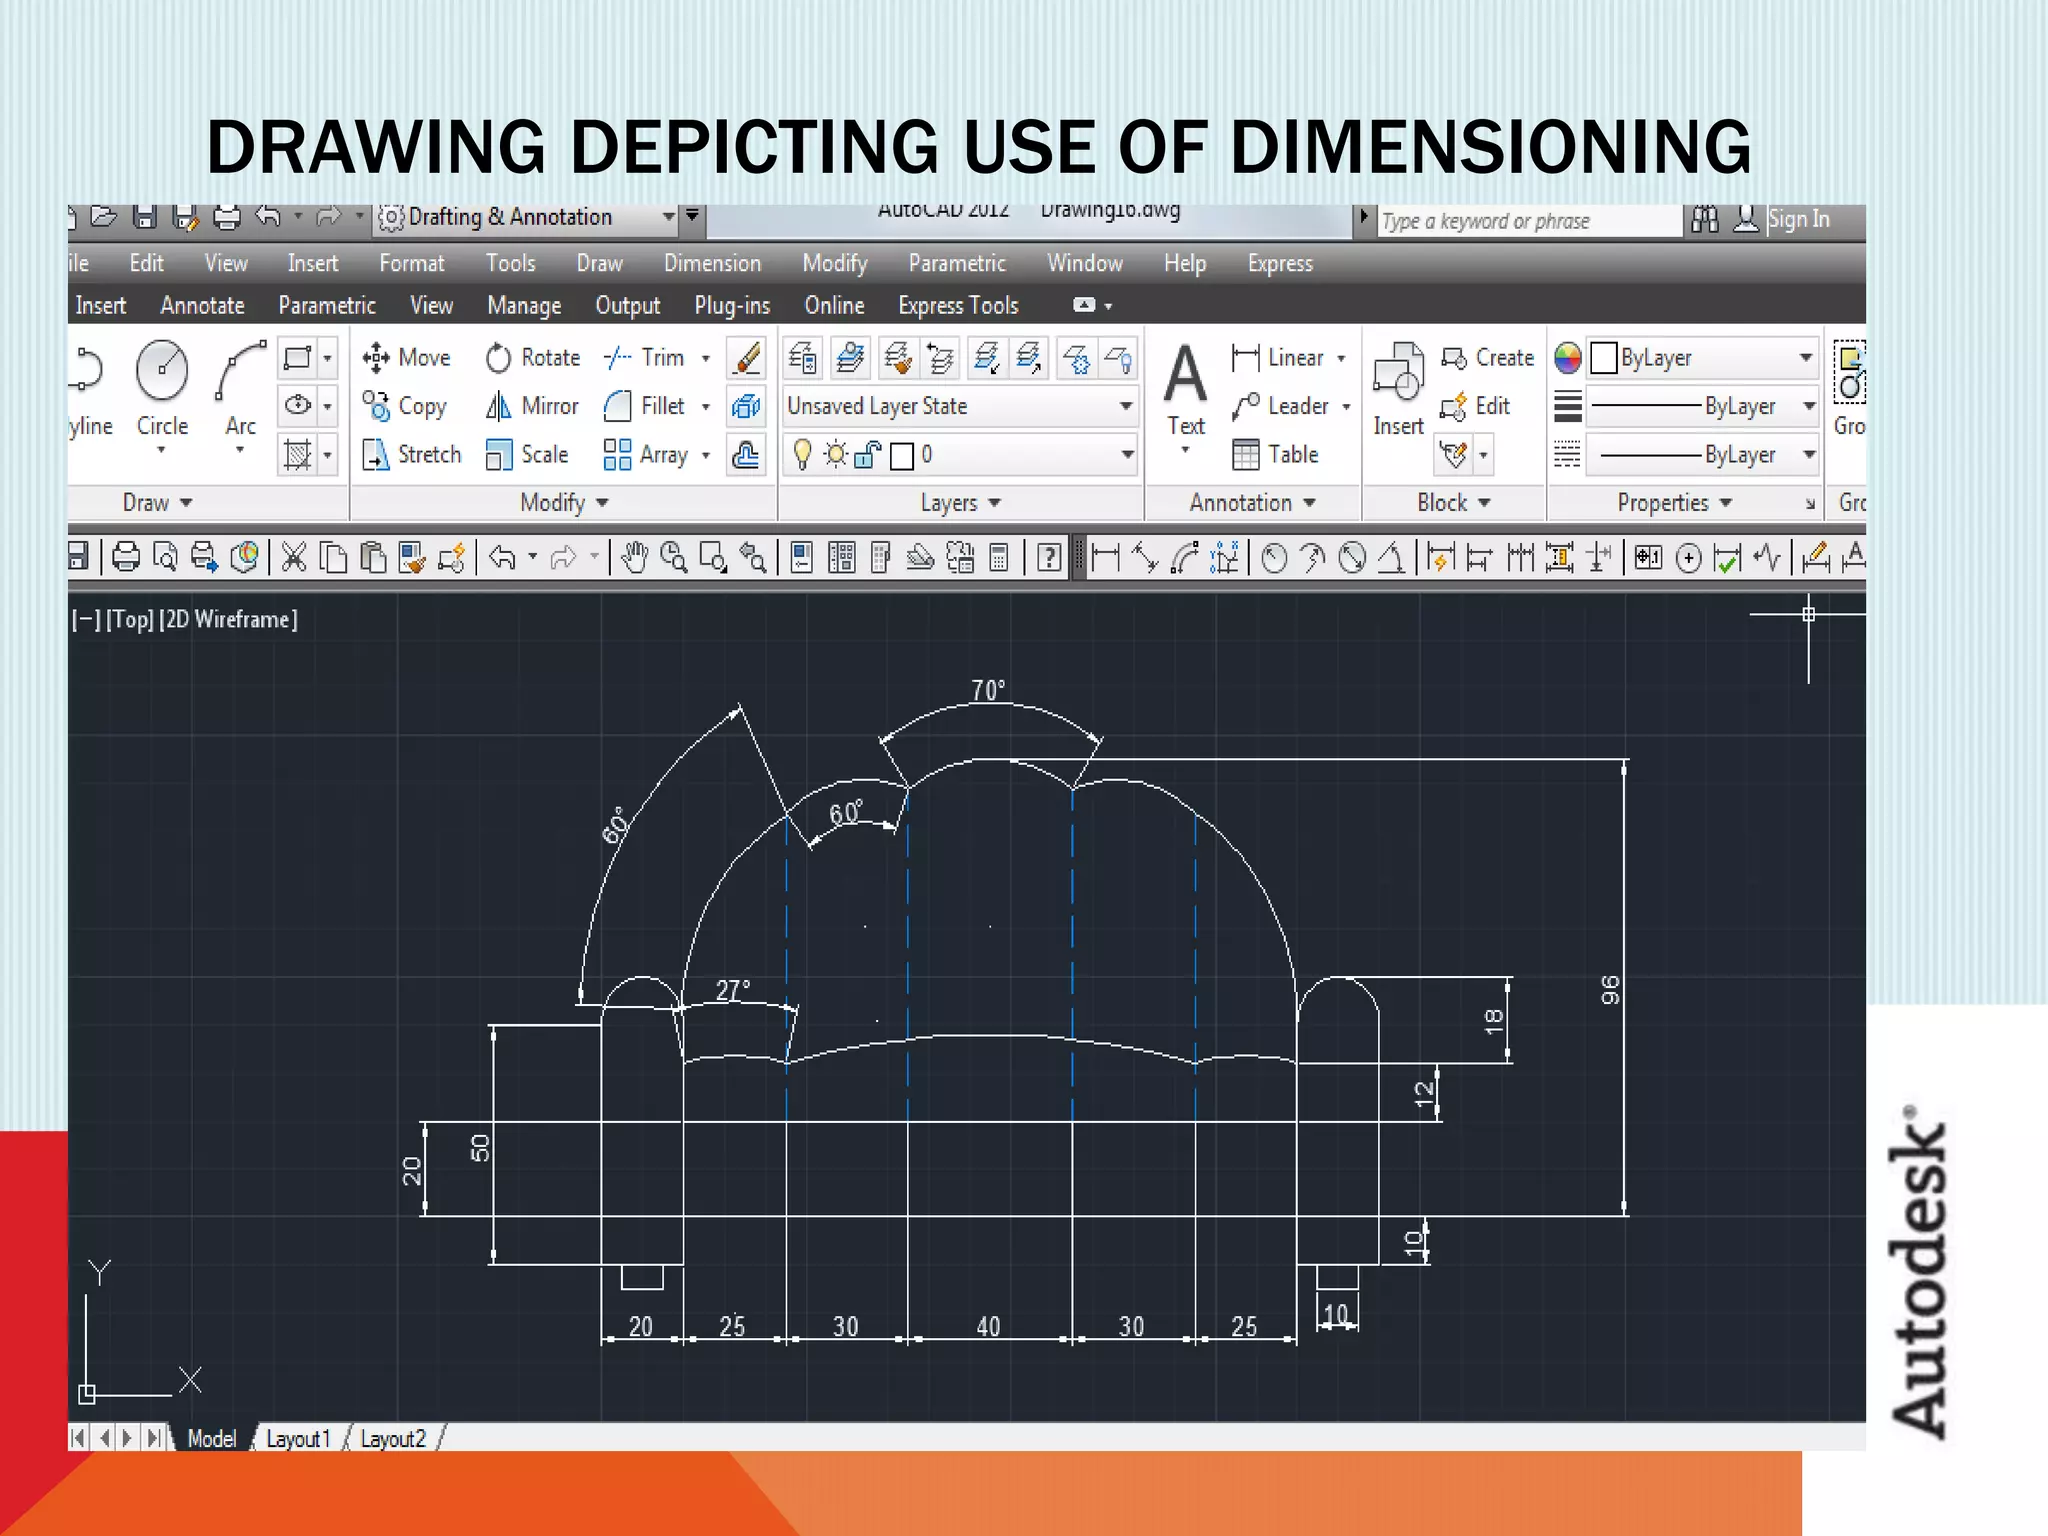Click the Fillet tool
The image size is (2048, 1536).
coord(645,406)
